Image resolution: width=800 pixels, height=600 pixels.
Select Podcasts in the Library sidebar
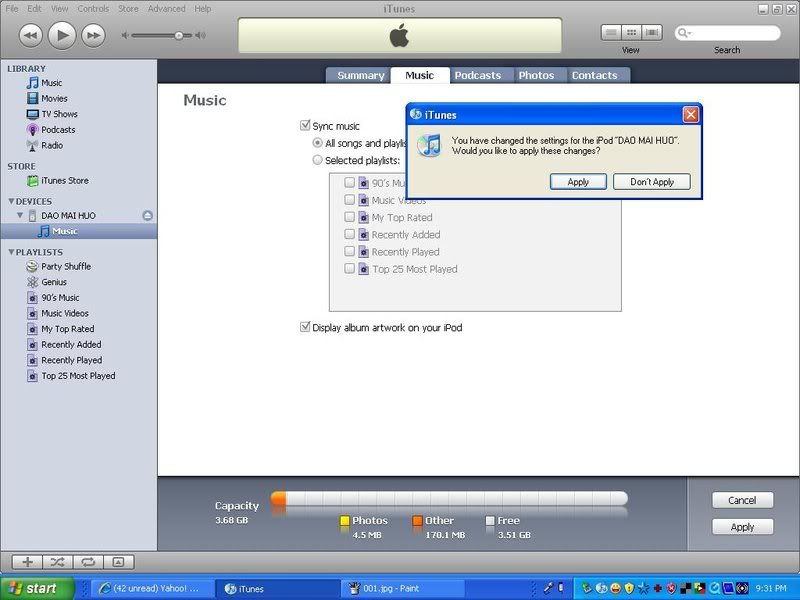tap(58, 130)
